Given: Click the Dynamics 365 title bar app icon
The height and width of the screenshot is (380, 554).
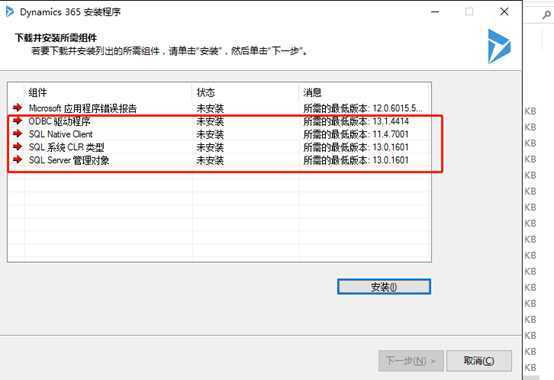Looking at the screenshot, I should click(x=10, y=12).
